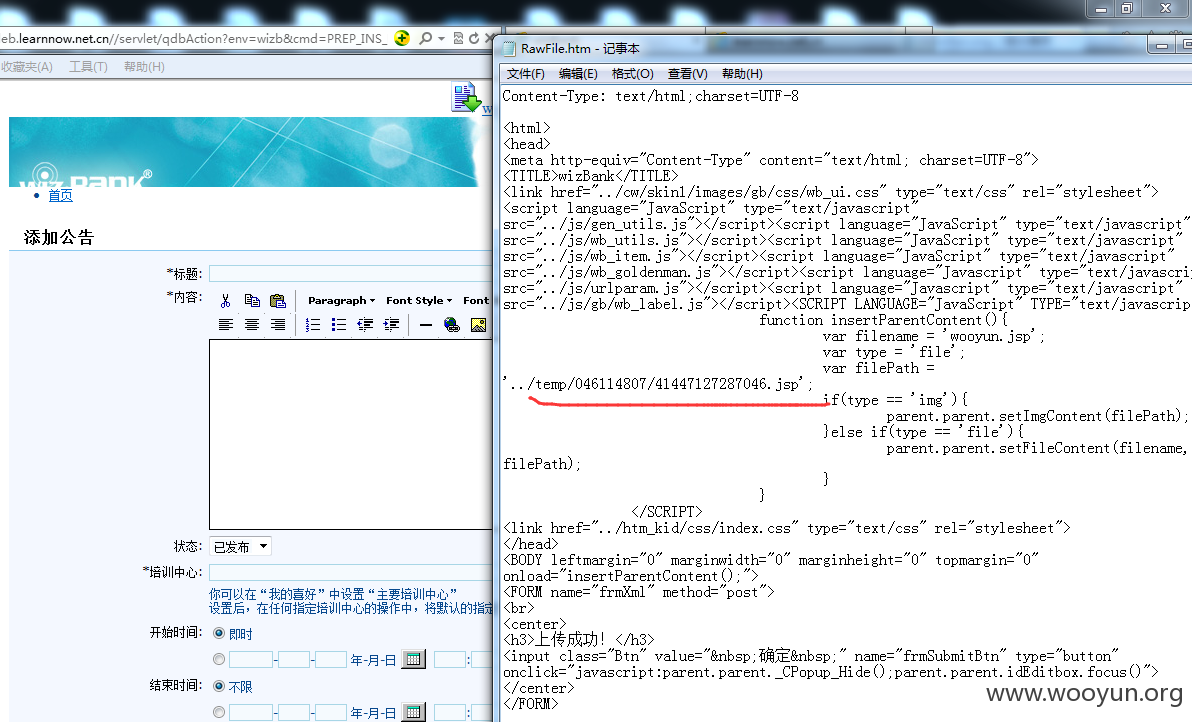Increase indent with the indent icon
The height and width of the screenshot is (722, 1192).
[x=391, y=325]
